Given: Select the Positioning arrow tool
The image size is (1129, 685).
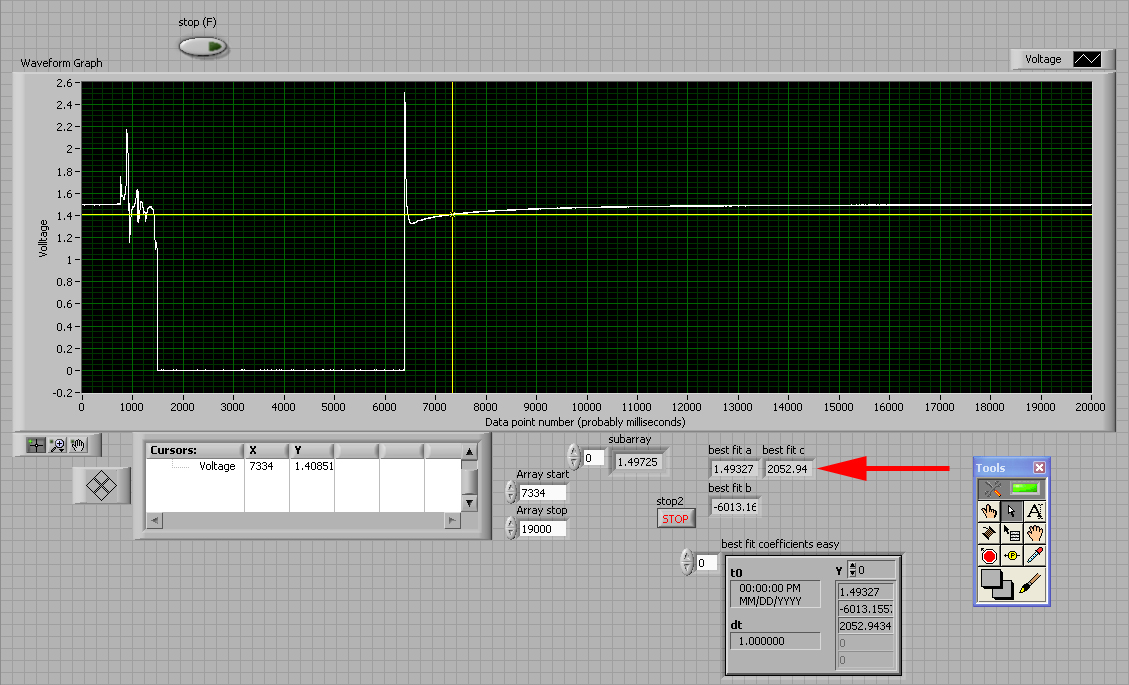Looking at the screenshot, I should pos(1012,511).
